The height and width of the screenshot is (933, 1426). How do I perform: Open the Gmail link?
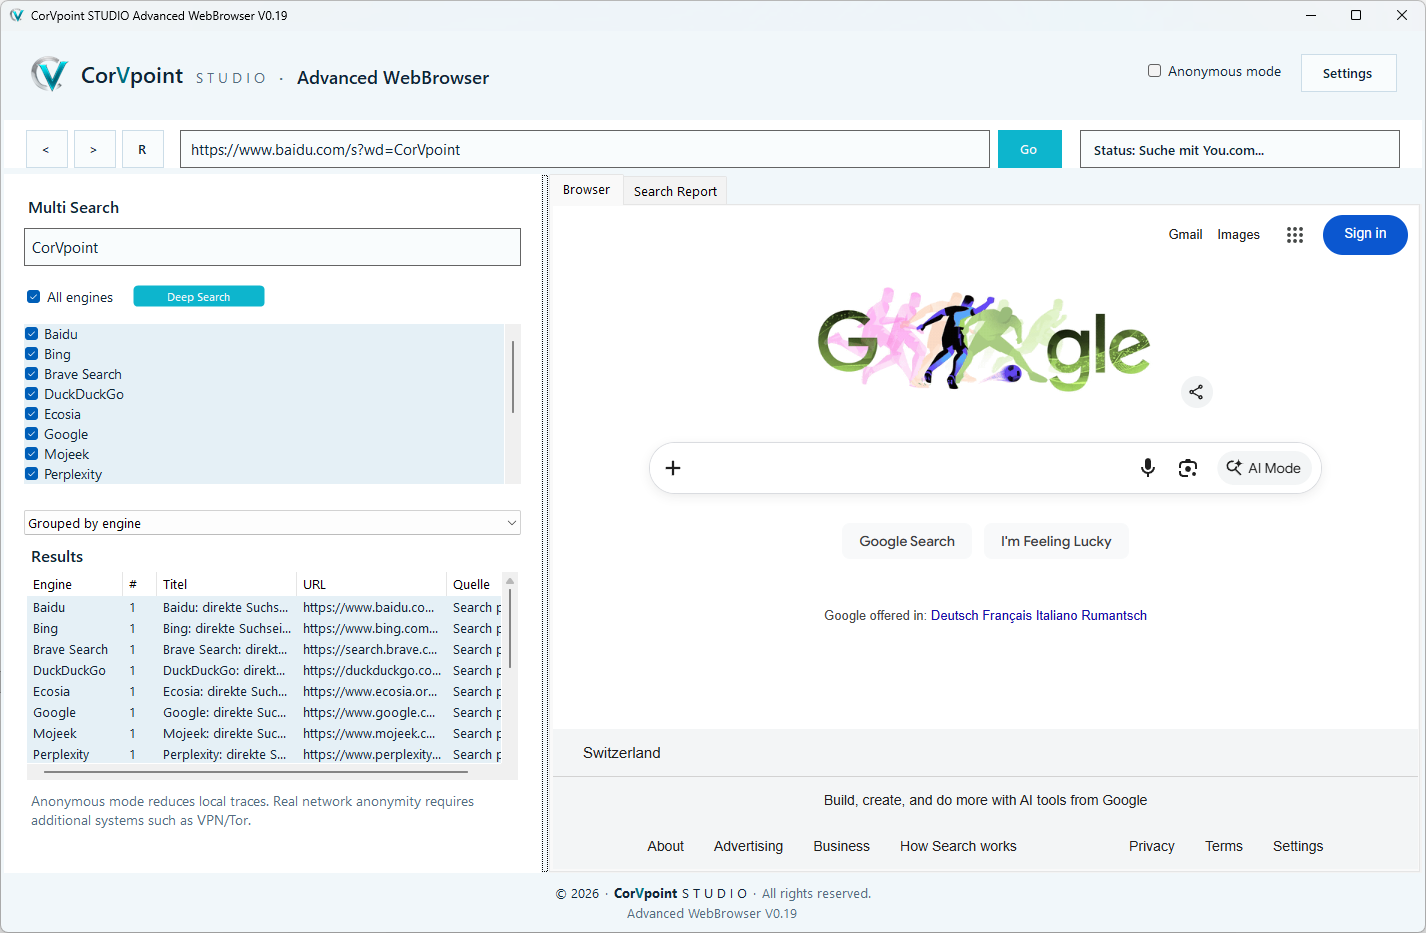1185,234
